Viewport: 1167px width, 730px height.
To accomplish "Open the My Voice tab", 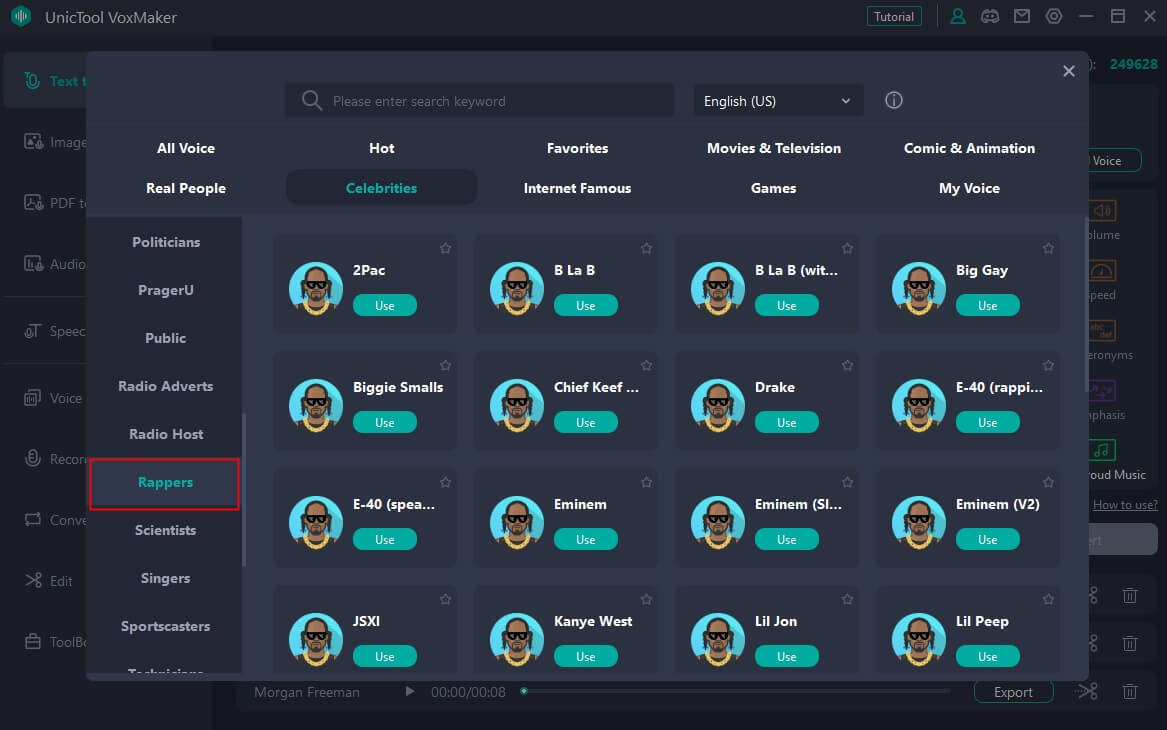I will pyautogui.click(x=969, y=188).
